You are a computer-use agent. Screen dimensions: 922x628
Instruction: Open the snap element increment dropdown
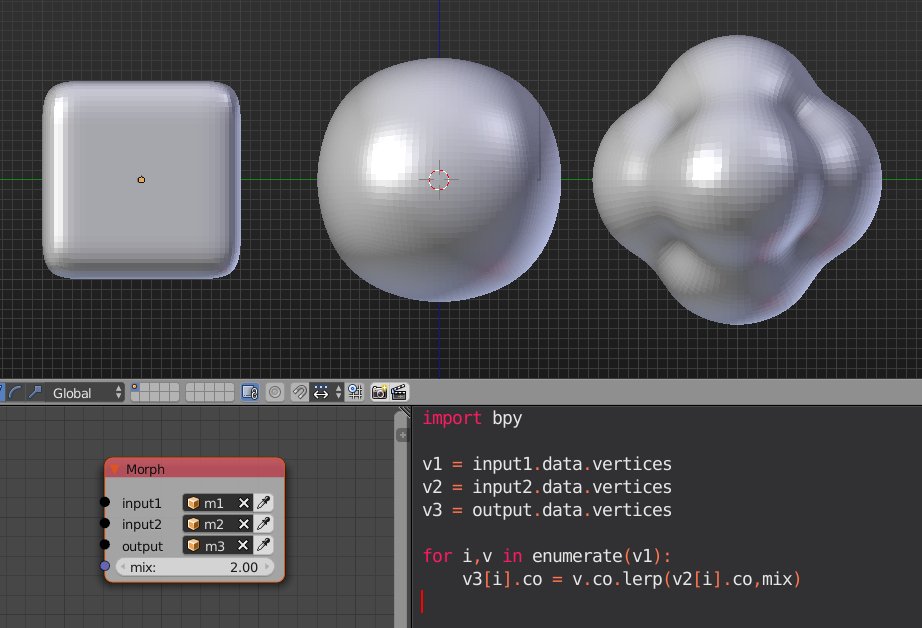tap(327, 392)
